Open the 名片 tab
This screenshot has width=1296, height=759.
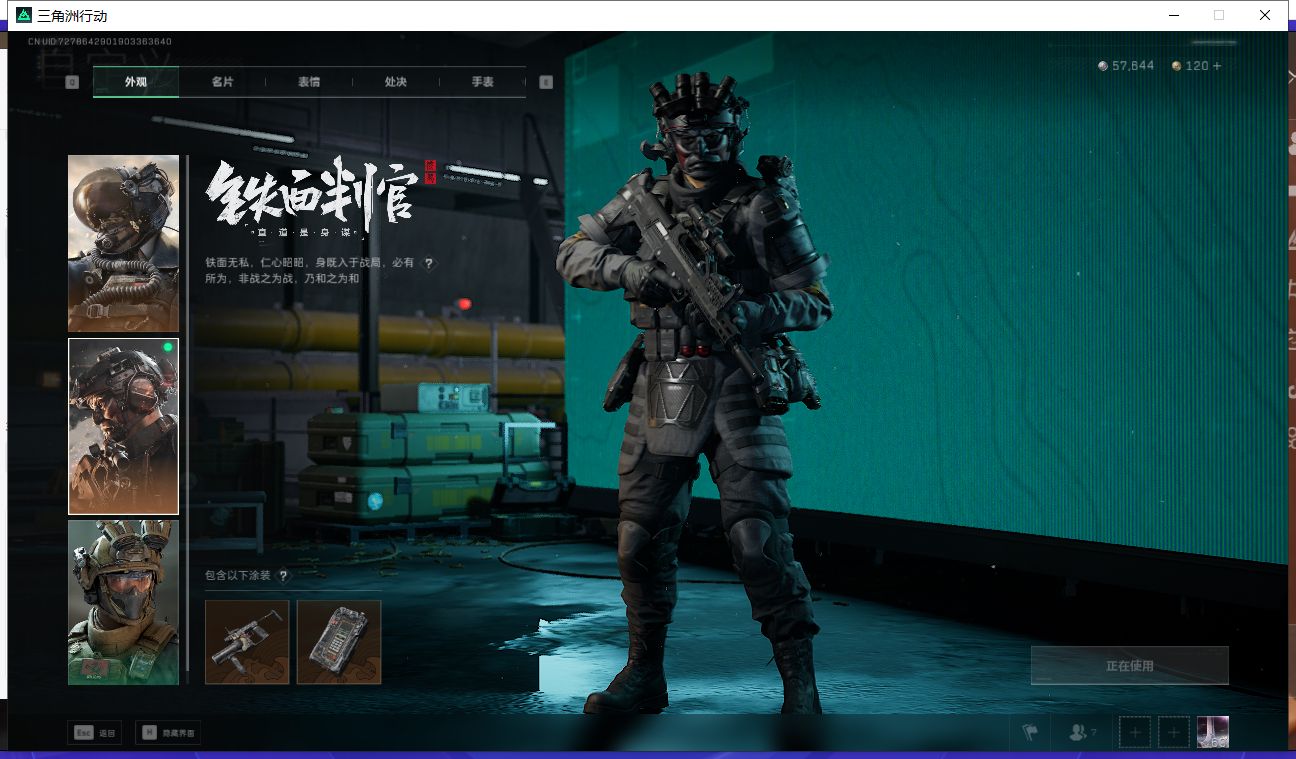(x=222, y=82)
